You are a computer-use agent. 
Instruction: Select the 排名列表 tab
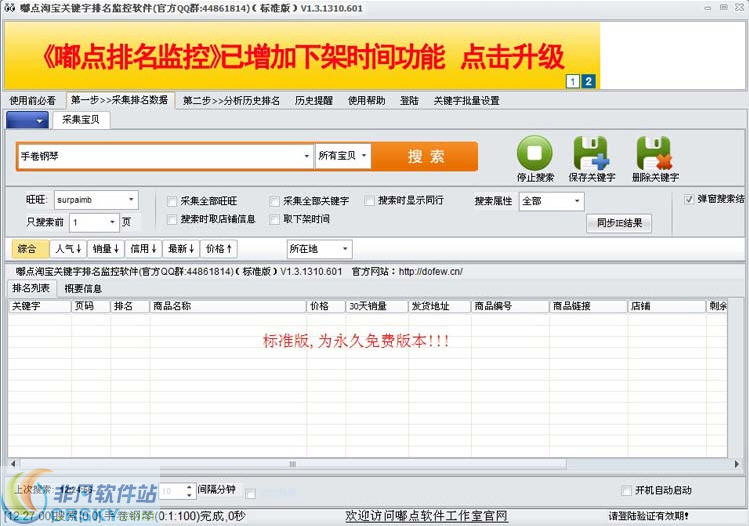tap(31, 288)
